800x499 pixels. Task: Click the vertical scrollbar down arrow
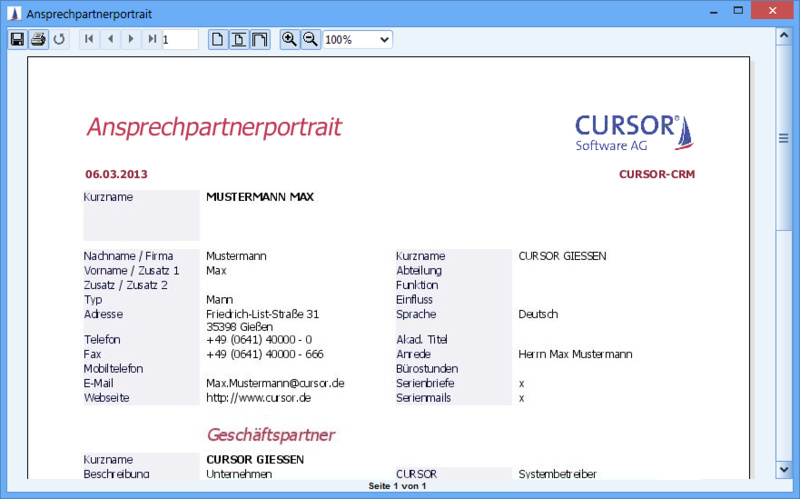coord(784,468)
